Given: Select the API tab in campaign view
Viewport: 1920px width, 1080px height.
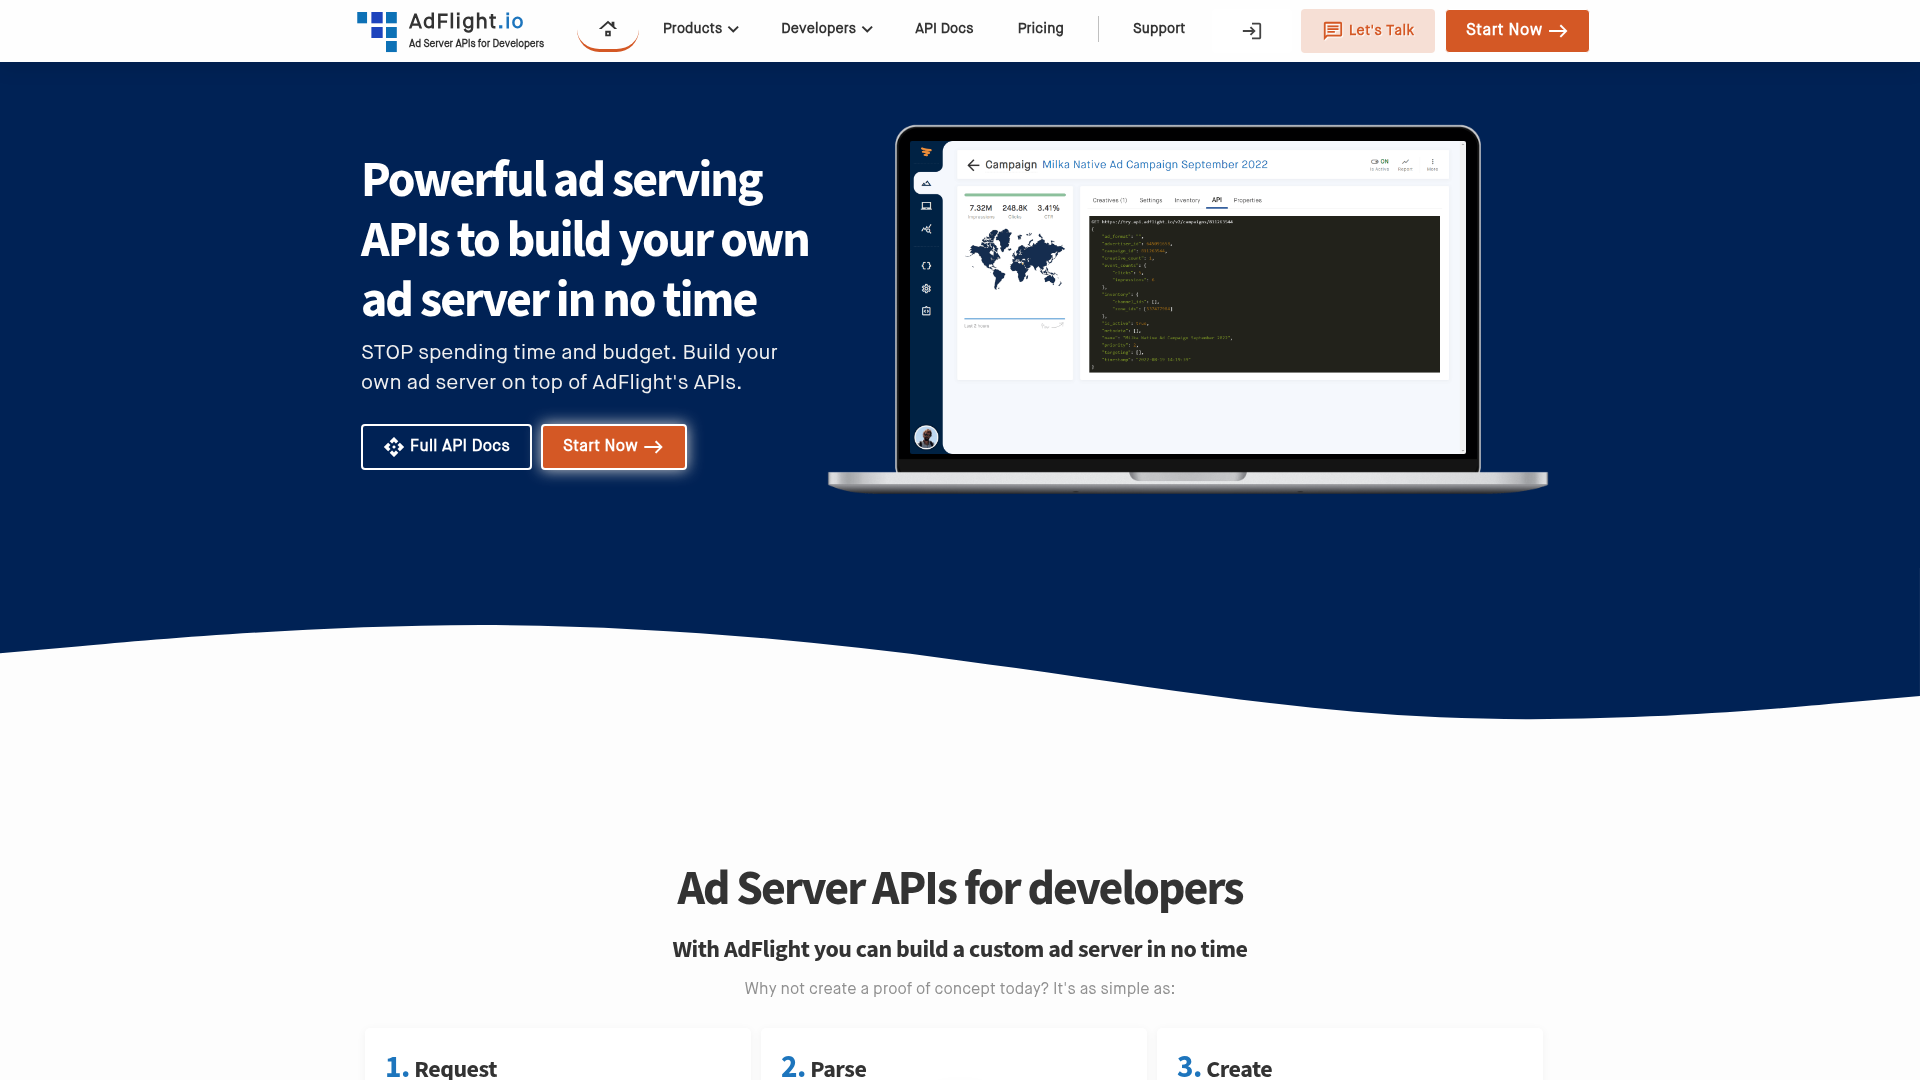Looking at the screenshot, I should pos(1216,200).
